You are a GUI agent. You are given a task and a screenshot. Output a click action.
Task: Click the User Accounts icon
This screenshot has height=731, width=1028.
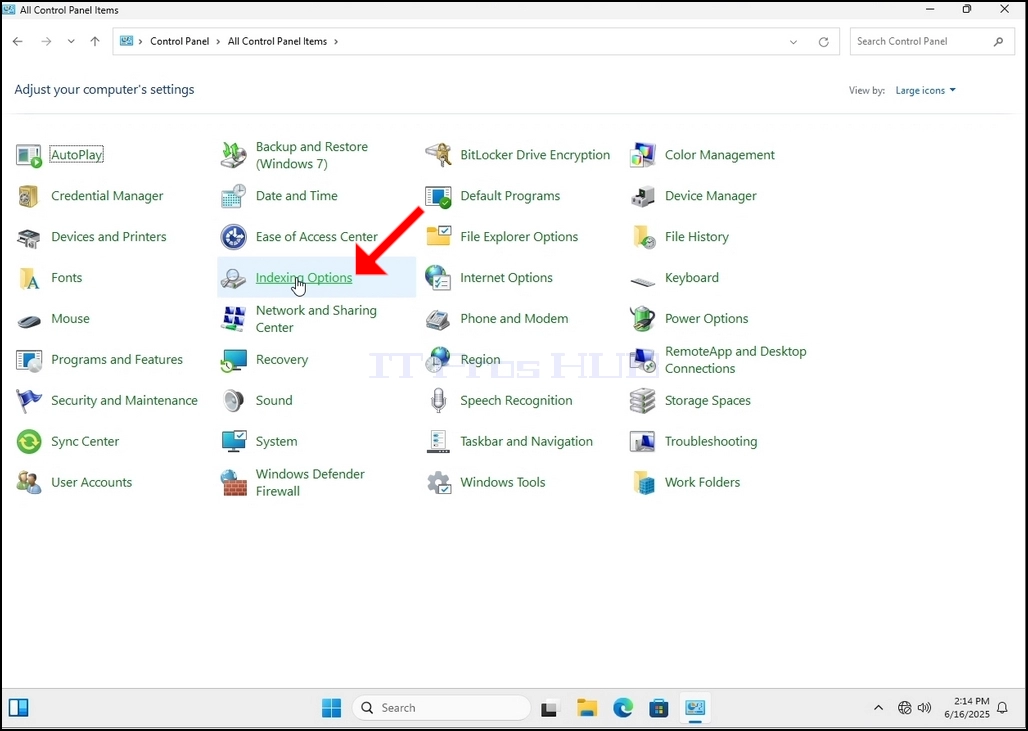coord(29,483)
